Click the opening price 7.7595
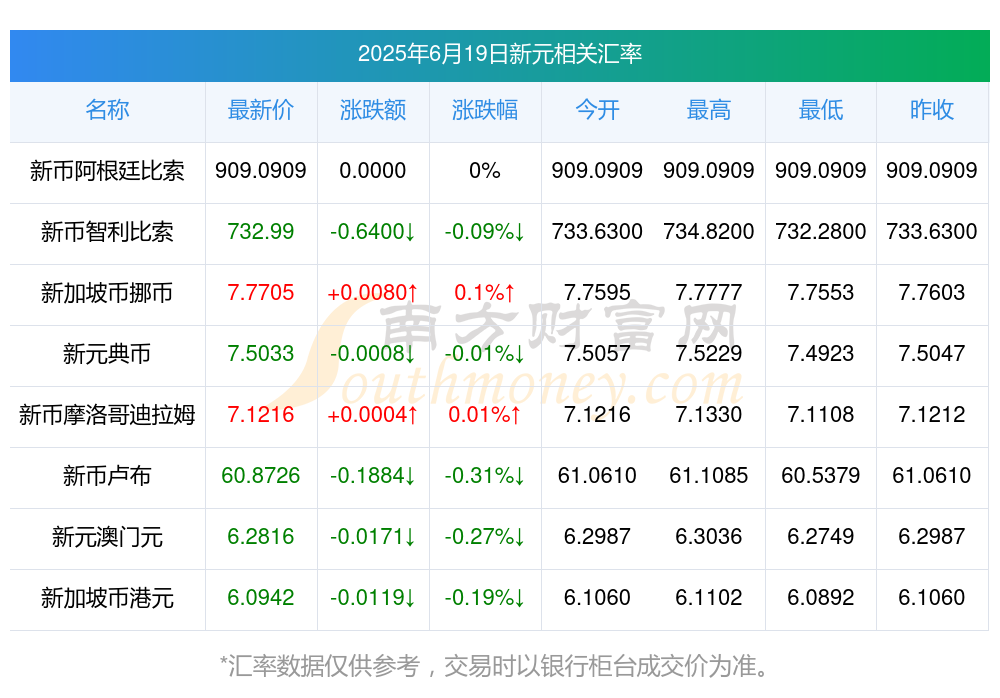This screenshot has width=1000, height=698. click(x=597, y=292)
